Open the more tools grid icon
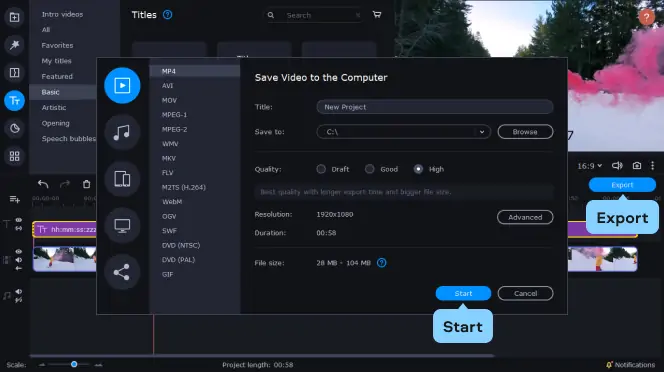Screen dimensions: 664x372 [x=14, y=156]
